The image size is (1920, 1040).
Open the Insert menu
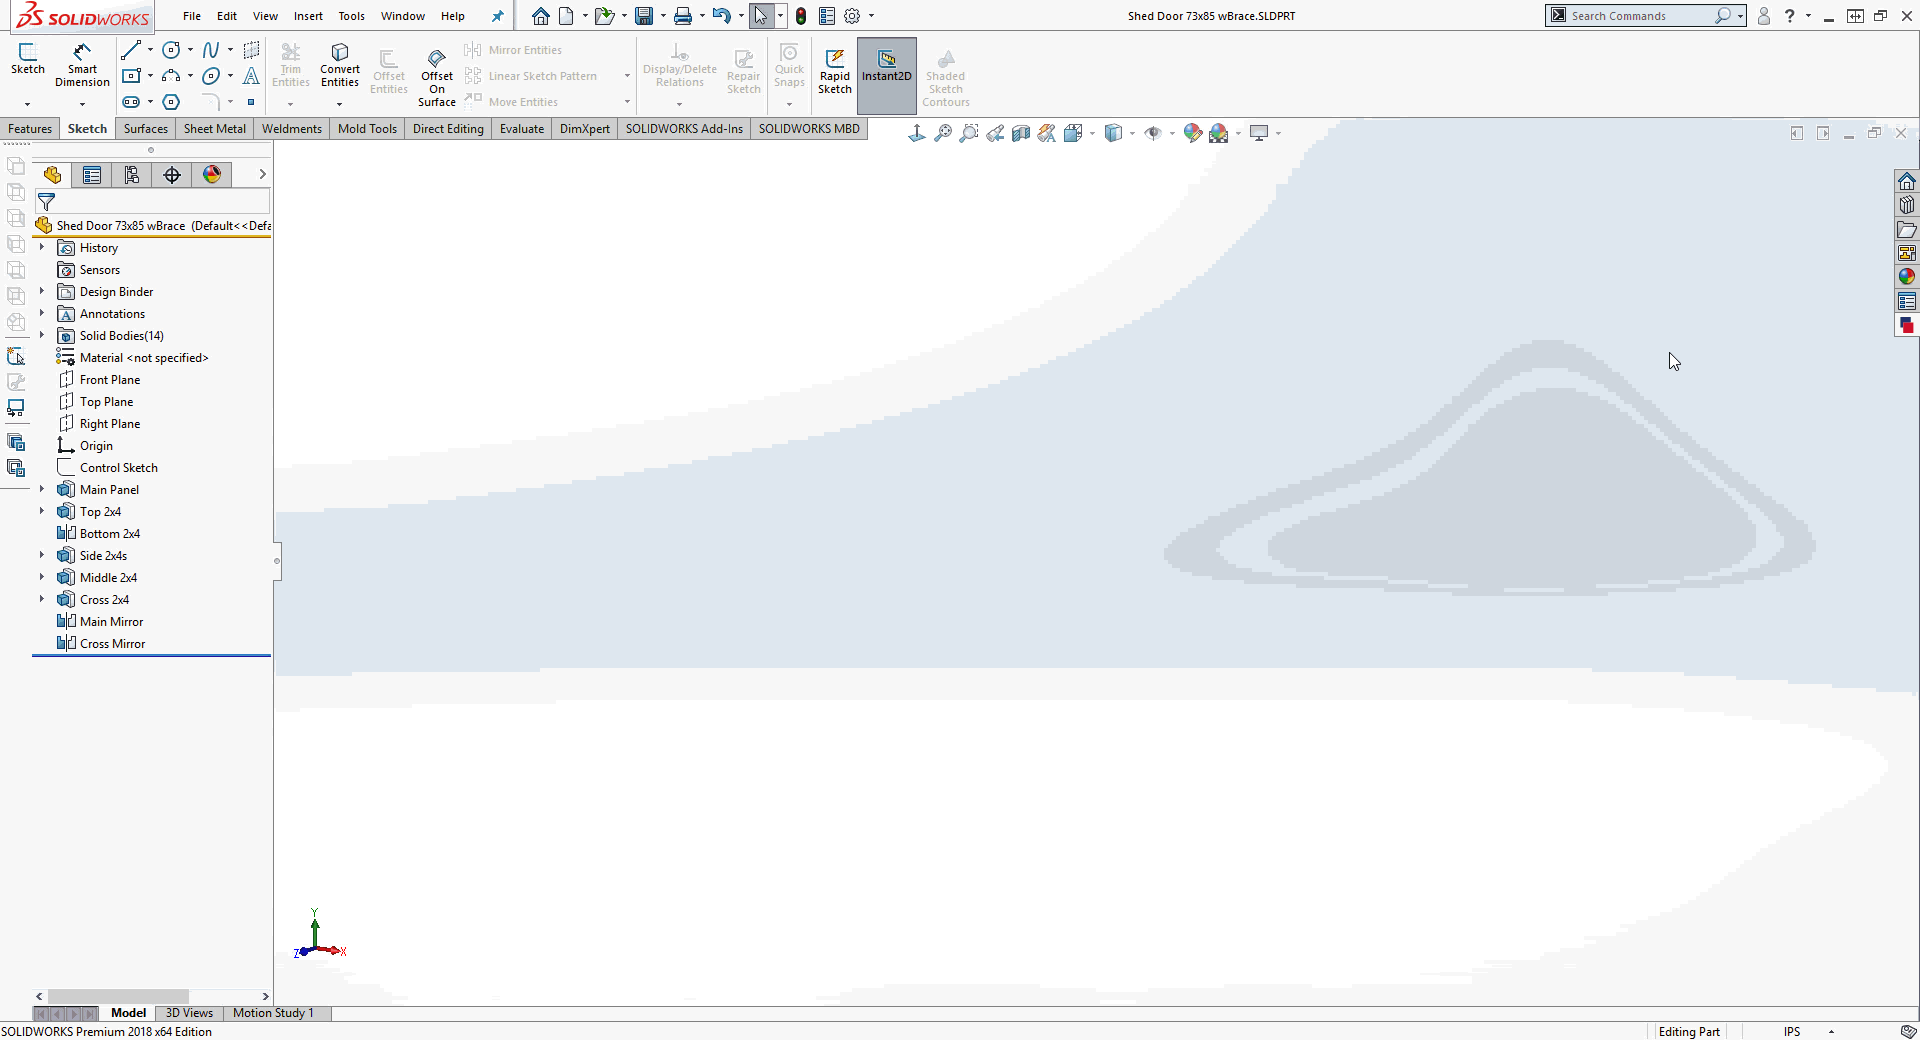[x=308, y=16]
